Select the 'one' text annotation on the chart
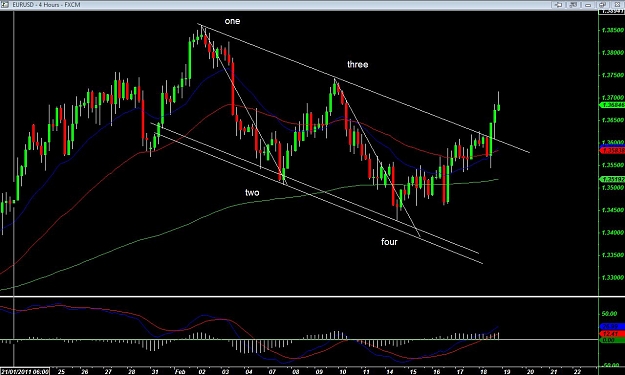The image size is (625, 375). coord(232,21)
